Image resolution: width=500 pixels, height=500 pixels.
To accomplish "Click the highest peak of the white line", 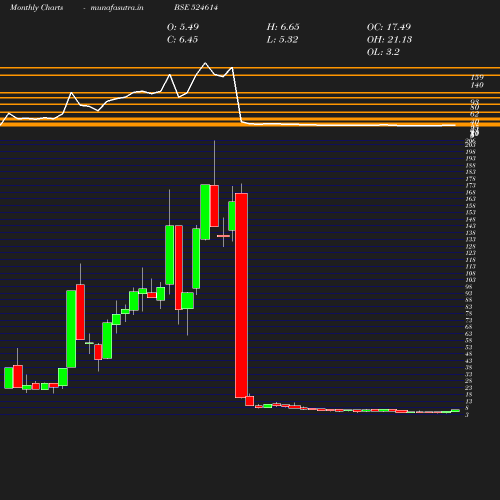I will (205, 63).
